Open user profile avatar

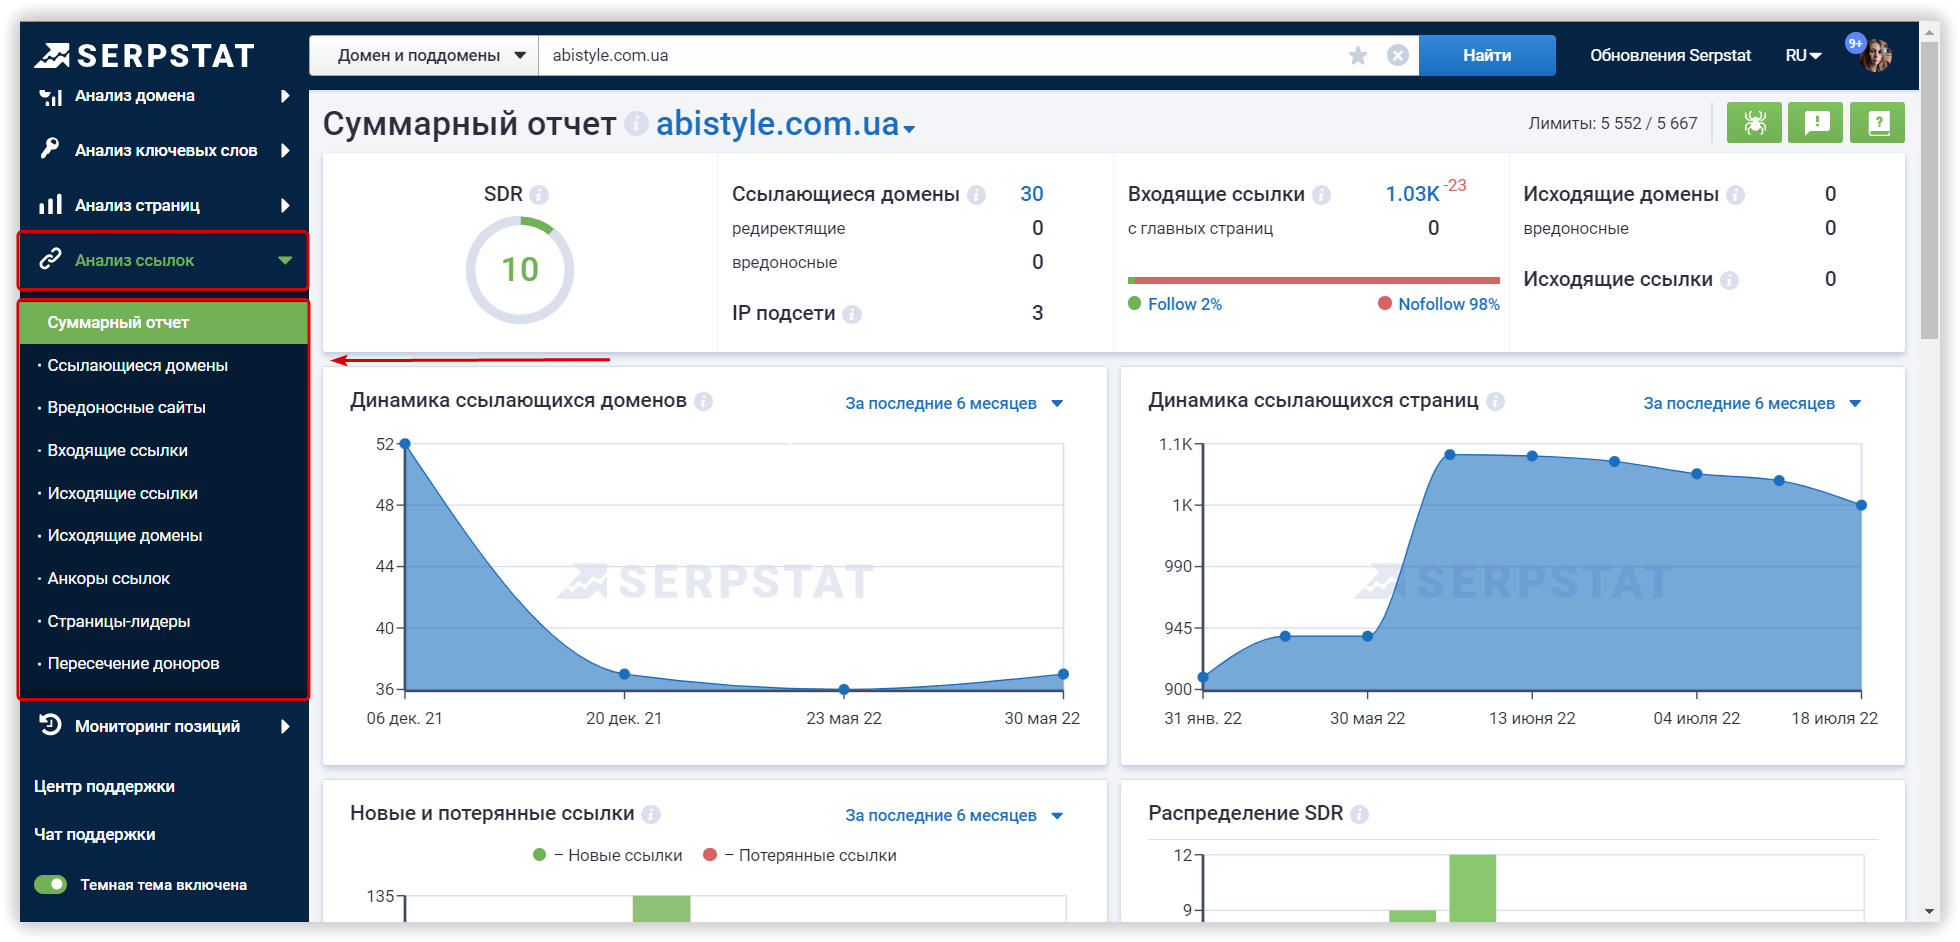tap(1875, 56)
